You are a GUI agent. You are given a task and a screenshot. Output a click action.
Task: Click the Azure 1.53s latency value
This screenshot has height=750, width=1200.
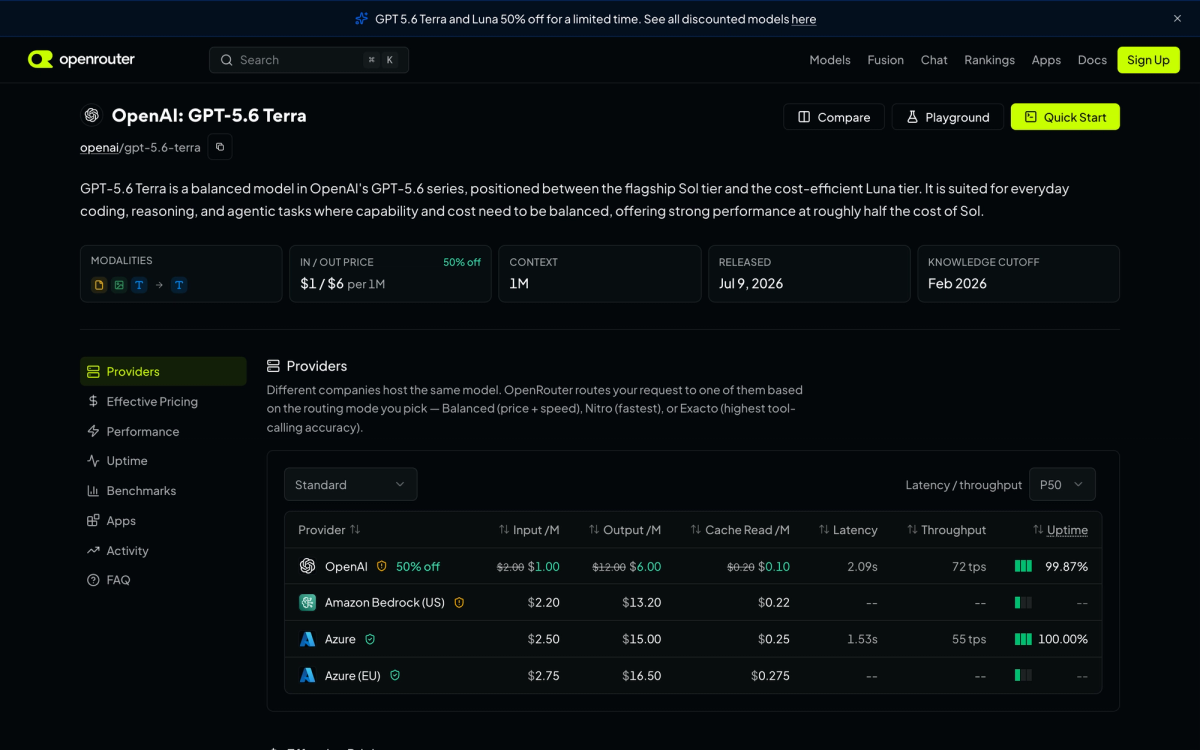tap(862, 639)
